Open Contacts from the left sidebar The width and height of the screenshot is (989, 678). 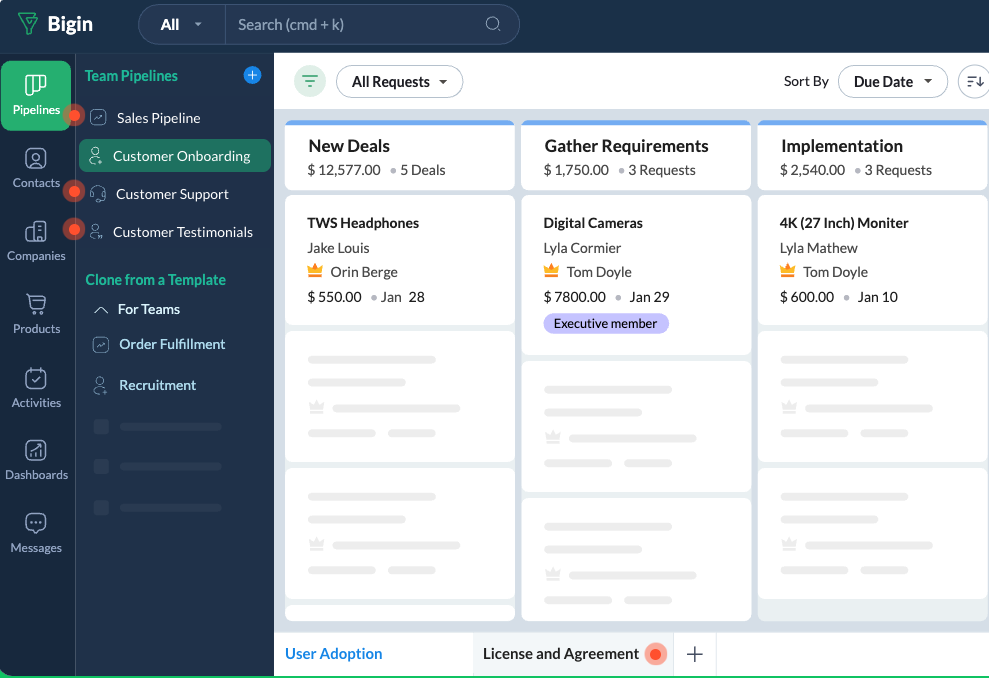click(x=36, y=168)
